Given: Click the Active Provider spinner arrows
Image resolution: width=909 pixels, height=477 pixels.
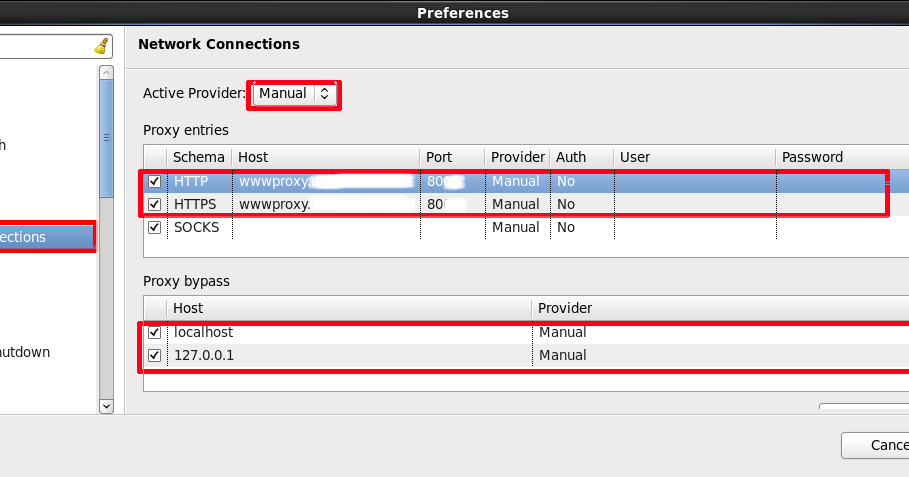Looking at the screenshot, I should pyautogui.click(x=325, y=93).
